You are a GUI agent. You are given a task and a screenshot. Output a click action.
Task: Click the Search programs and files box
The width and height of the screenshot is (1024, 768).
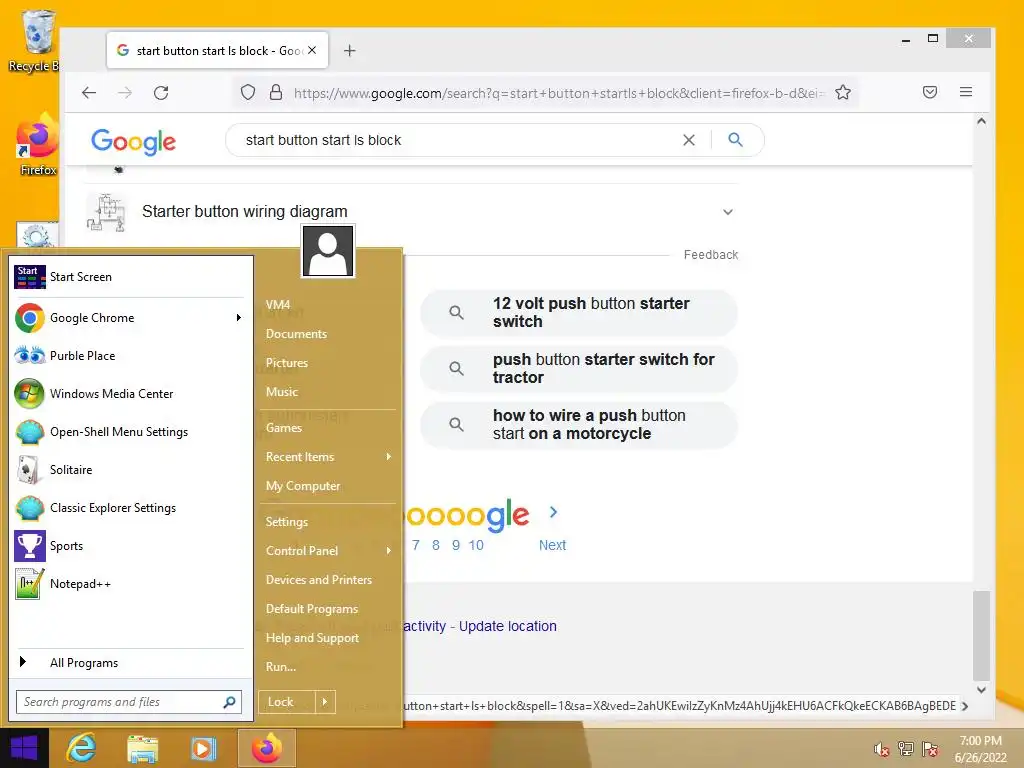coord(121,702)
